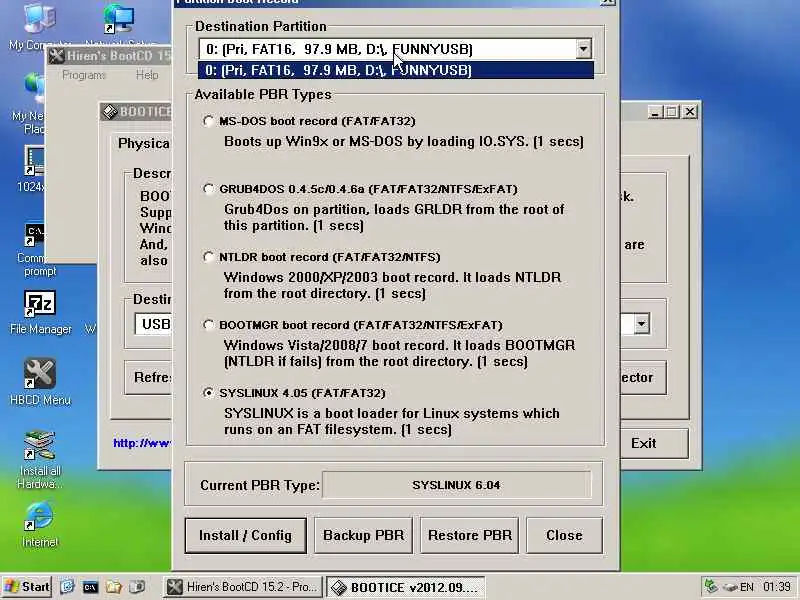Click the Backup PBR button
Screen dimensions: 800x600
click(x=363, y=535)
